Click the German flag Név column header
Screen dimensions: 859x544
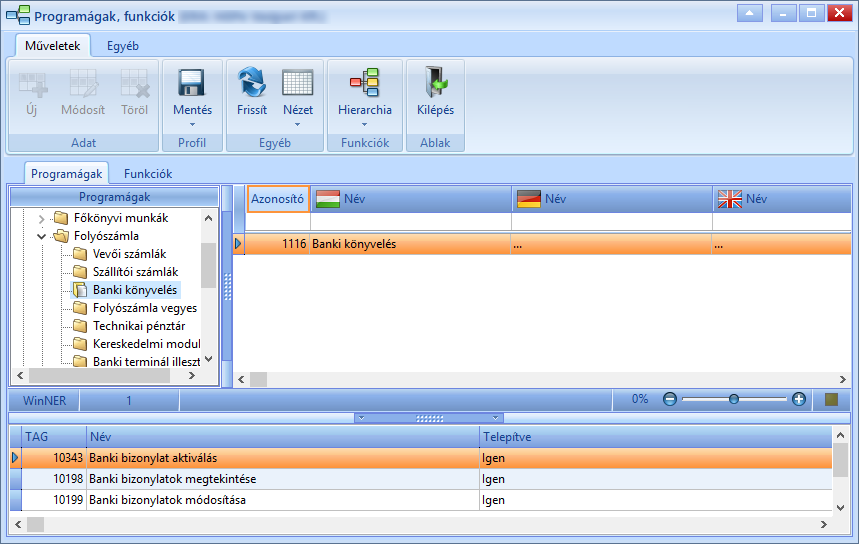click(x=612, y=199)
